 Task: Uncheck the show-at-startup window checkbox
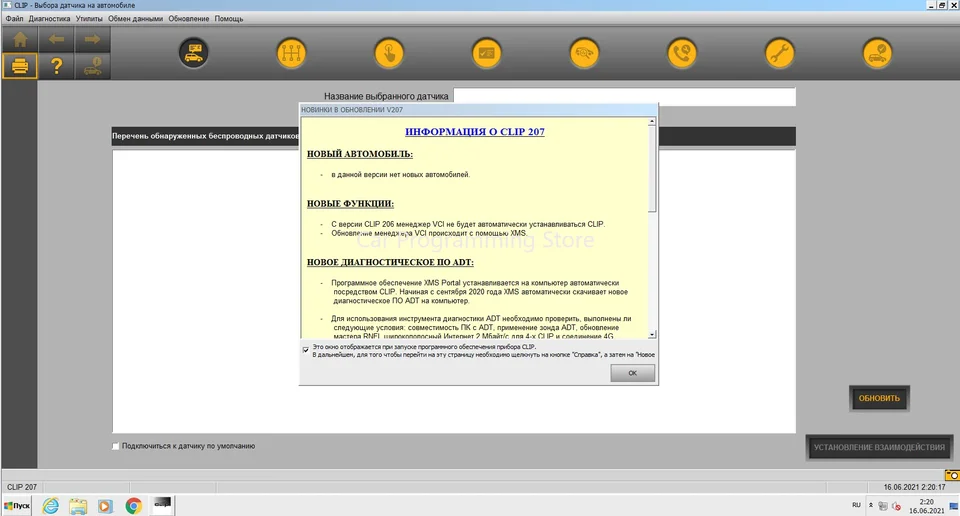pos(306,350)
